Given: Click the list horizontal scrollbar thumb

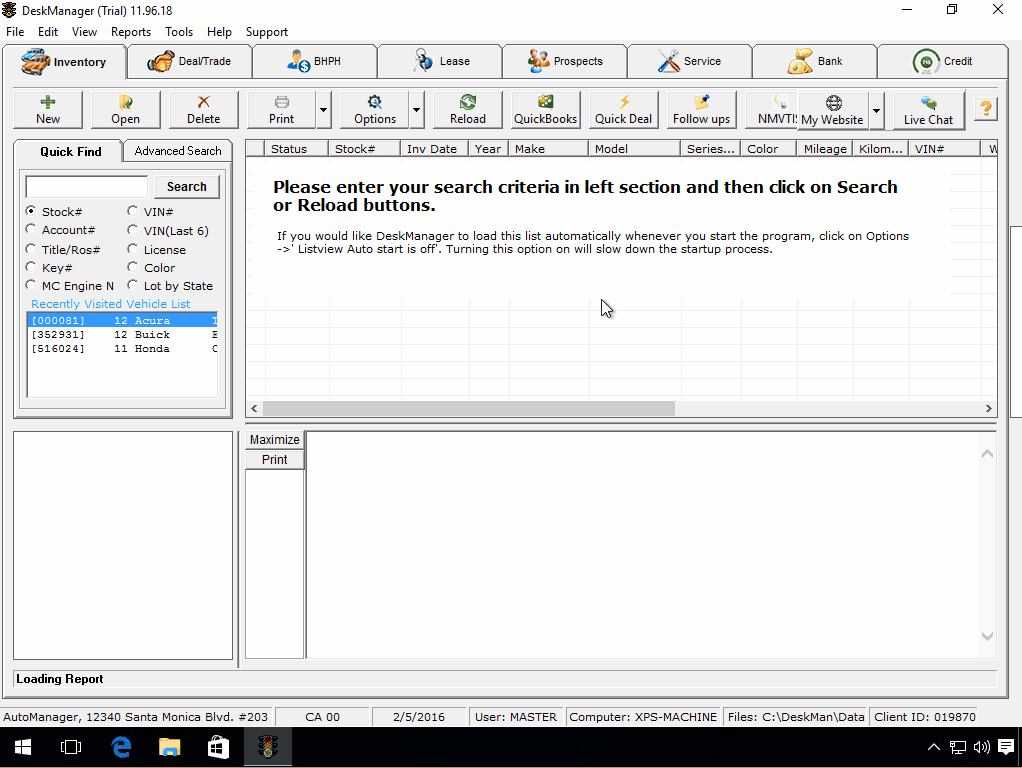Looking at the screenshot, I should tap(469, 408).
